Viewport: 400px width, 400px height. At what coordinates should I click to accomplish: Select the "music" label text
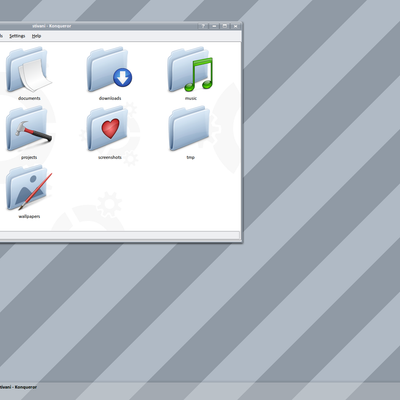[x=191, y=98]
